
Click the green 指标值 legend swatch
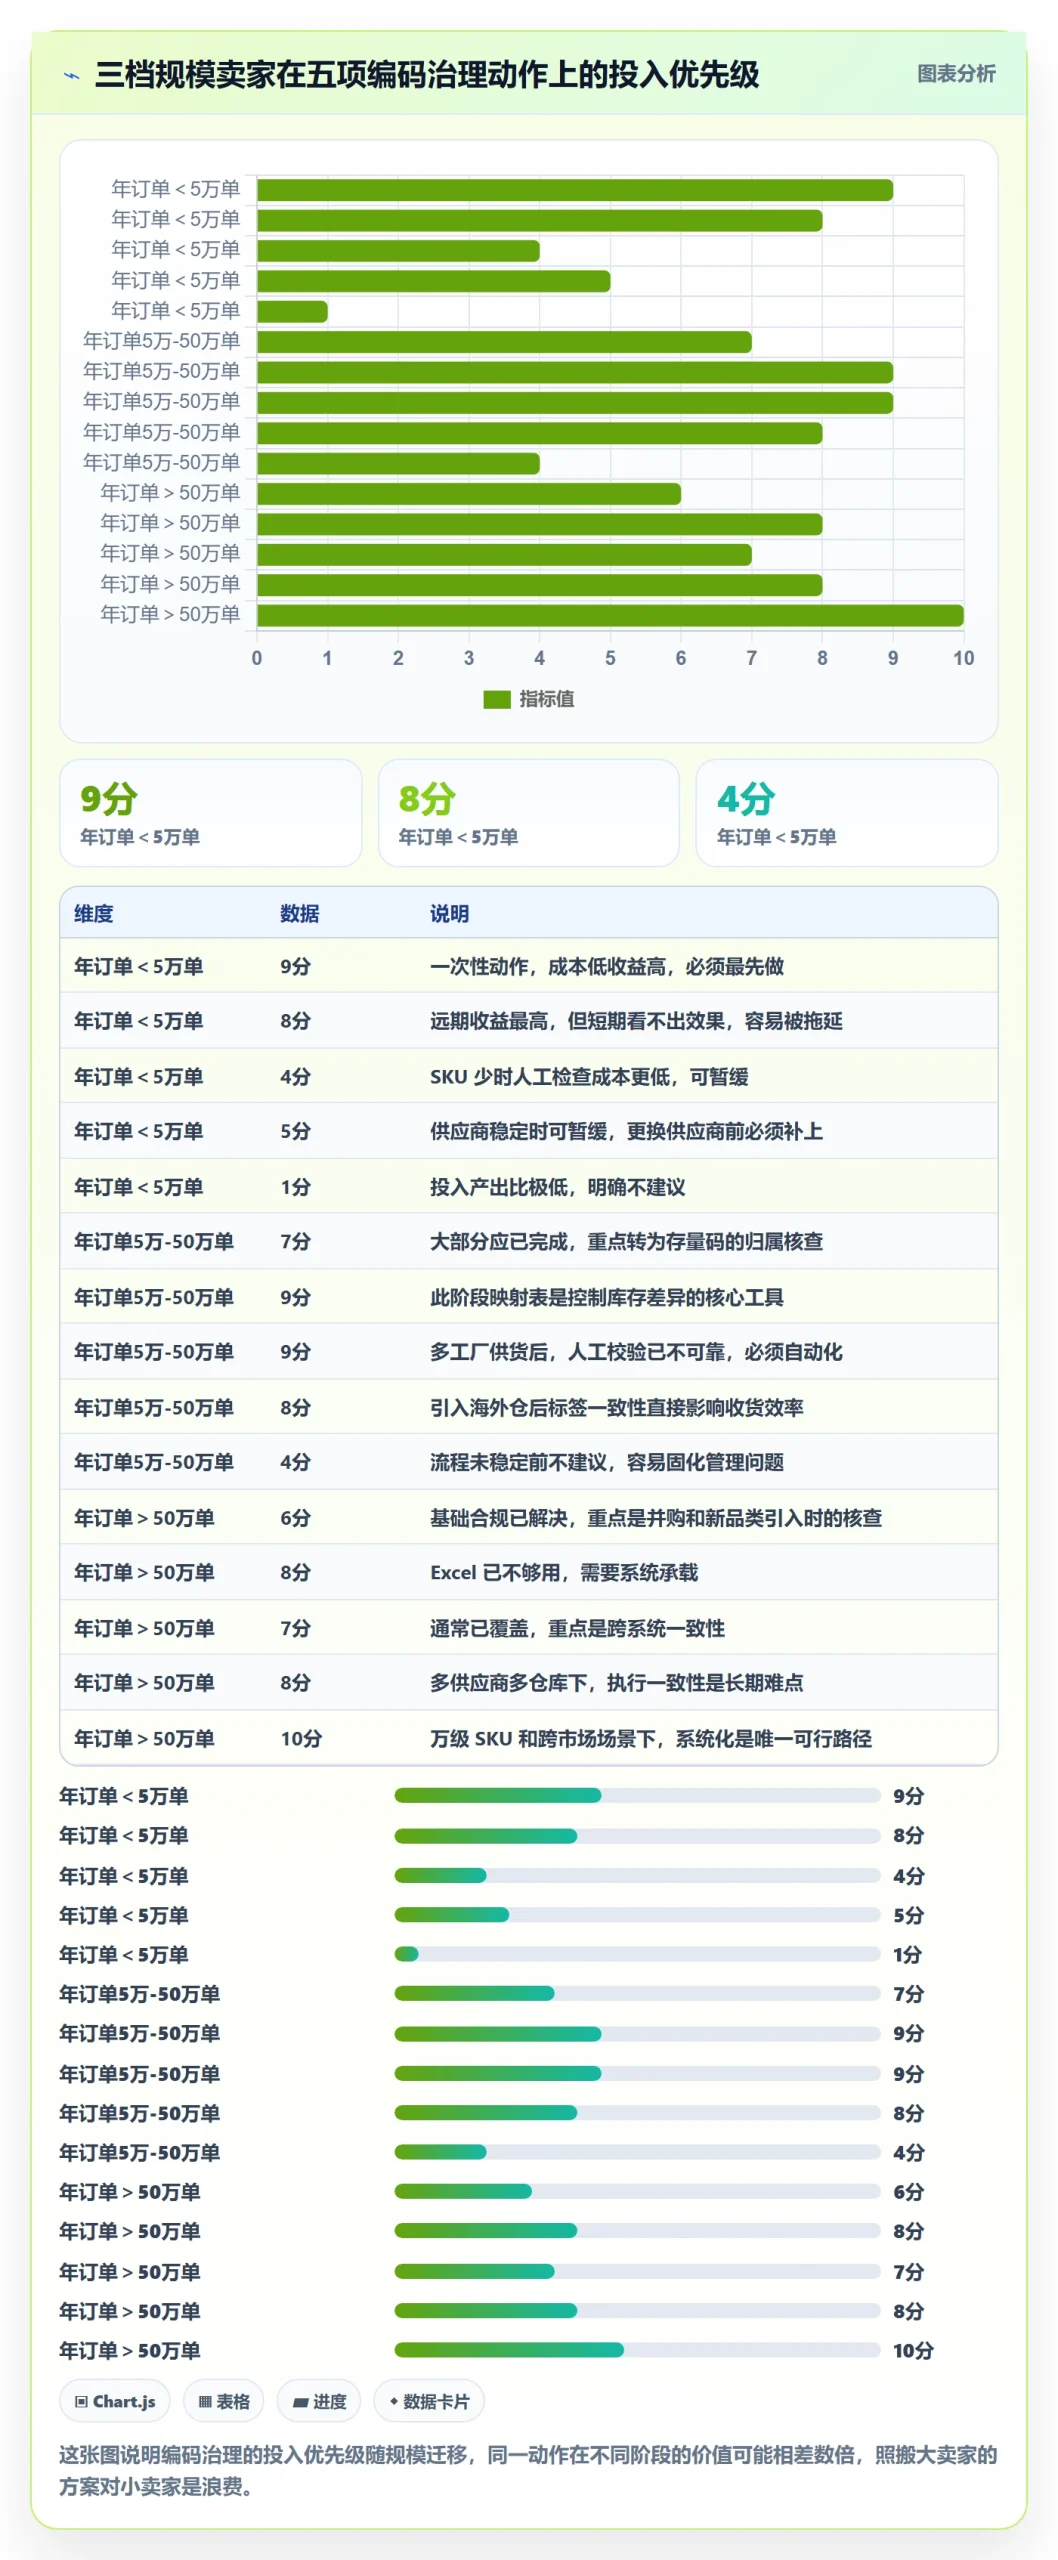point(497,699)
